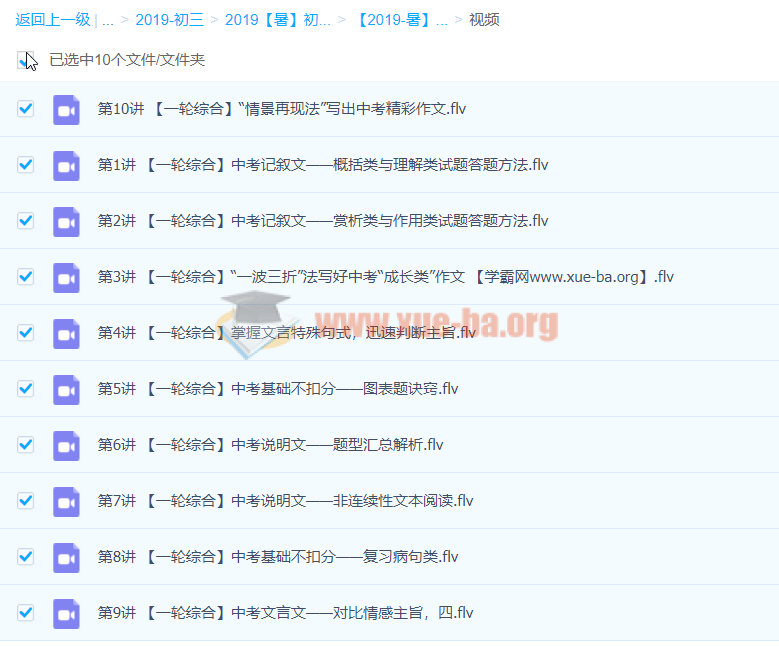Click video icon beside 第6讲 file

(66, 445)
